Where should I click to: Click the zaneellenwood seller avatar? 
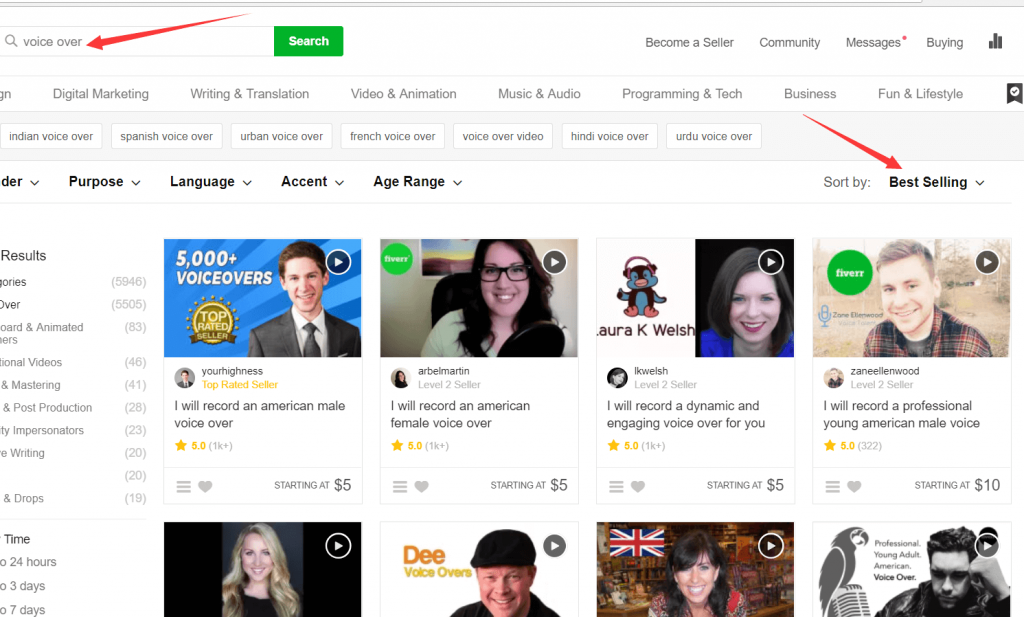833,377
